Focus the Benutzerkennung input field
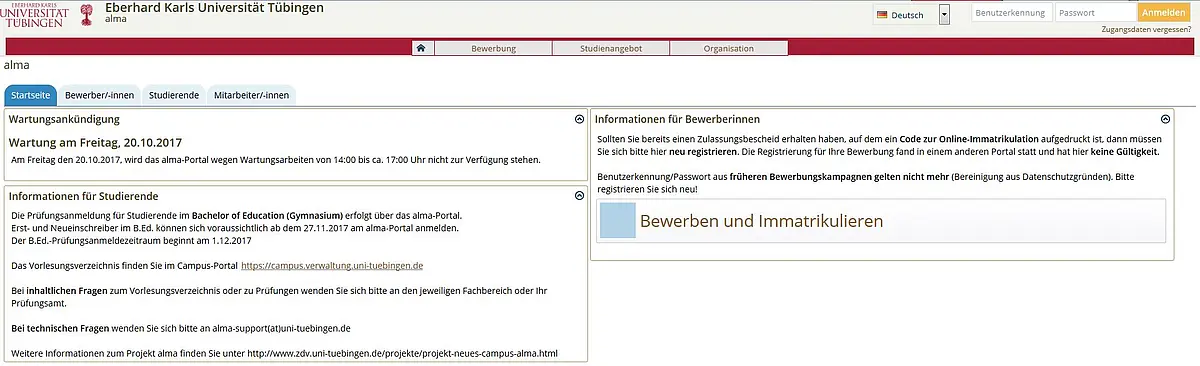Image resolution: width=1200 pixels, height=366 pixels. pos(1011,13)
